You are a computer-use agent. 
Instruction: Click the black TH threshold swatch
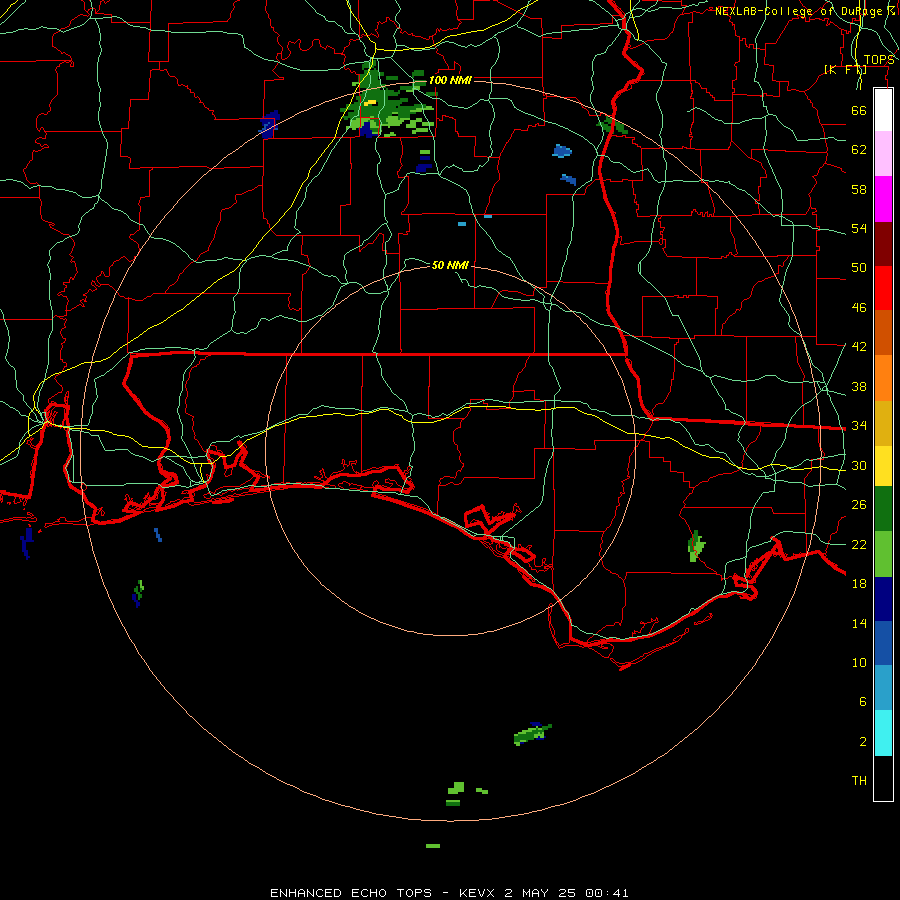883,778
